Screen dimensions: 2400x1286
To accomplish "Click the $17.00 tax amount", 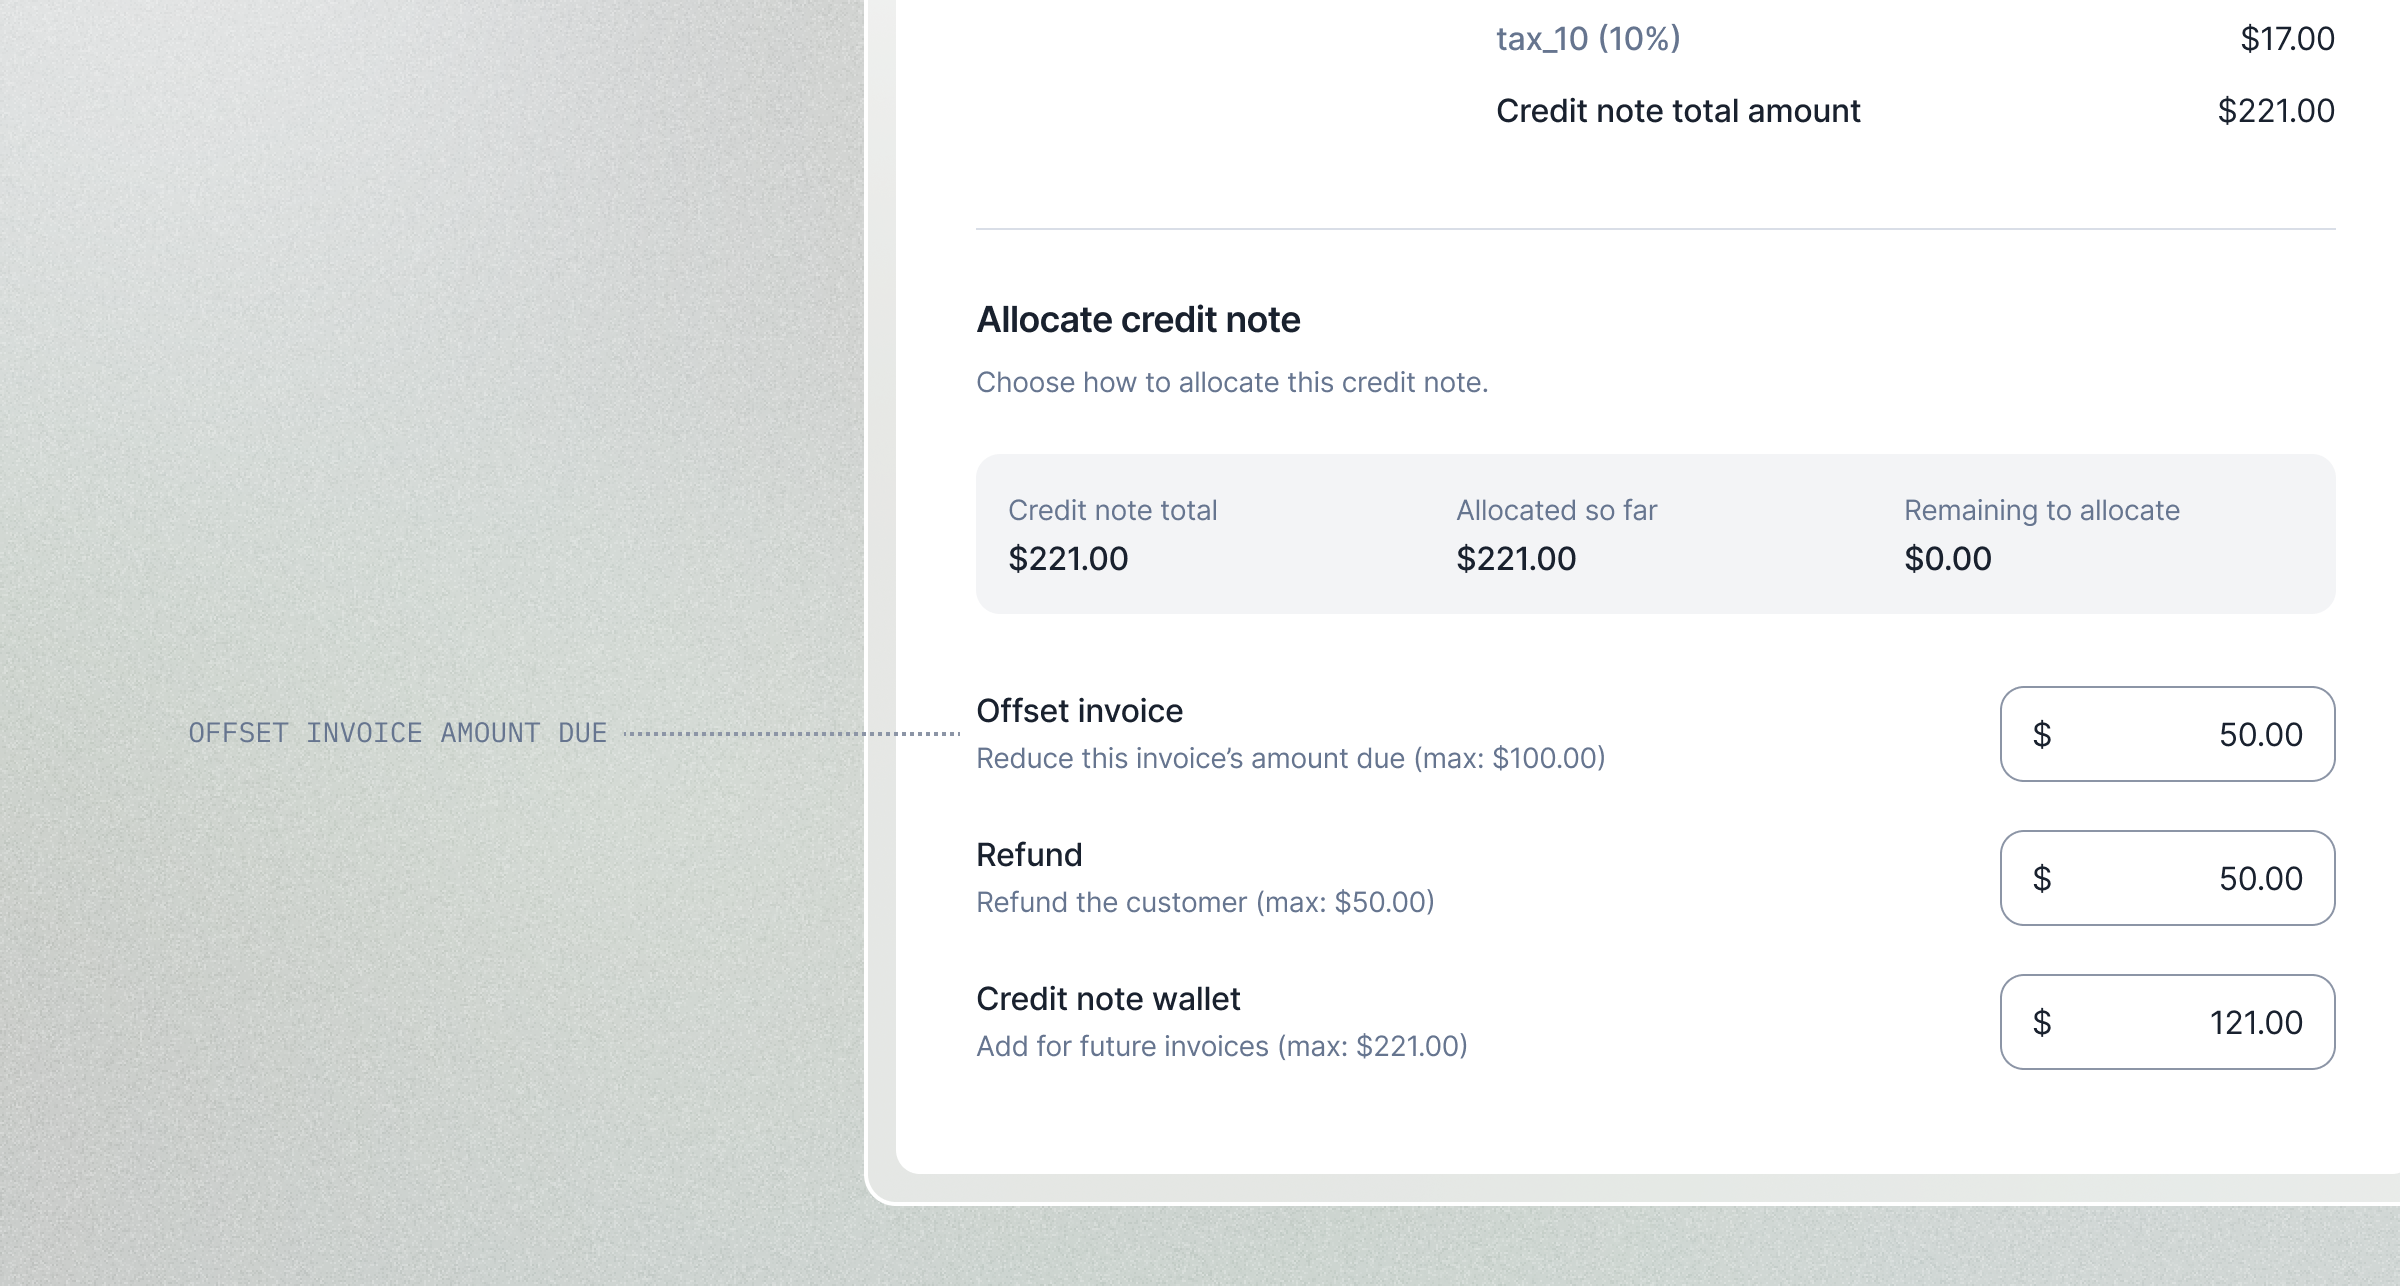I will tap(2287, 39).
